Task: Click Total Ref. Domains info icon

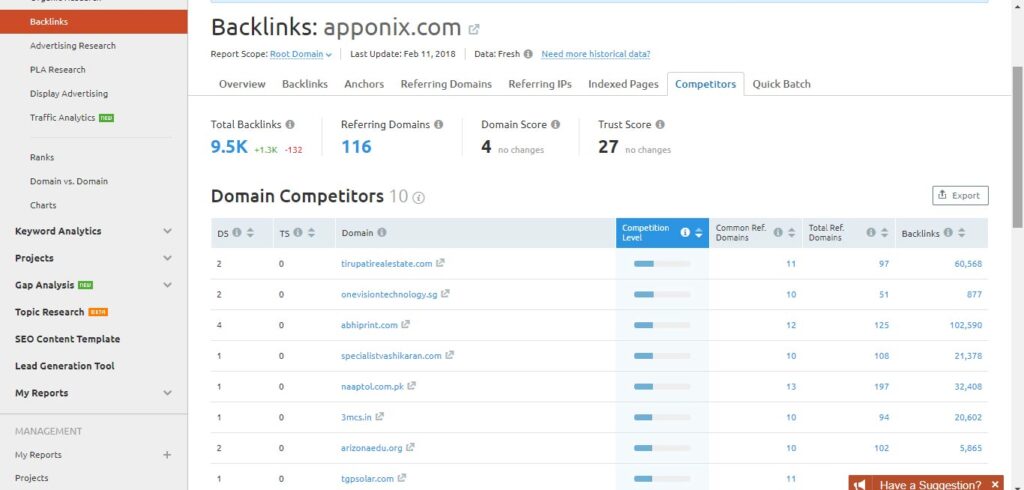Action: click(871, 233)
